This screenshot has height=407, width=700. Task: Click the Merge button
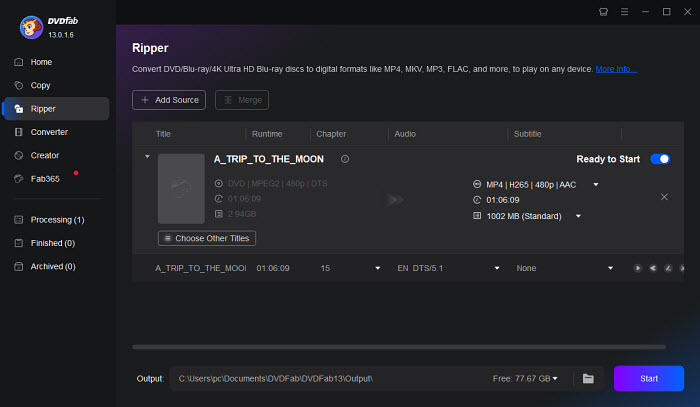click(x=242, y=100)
